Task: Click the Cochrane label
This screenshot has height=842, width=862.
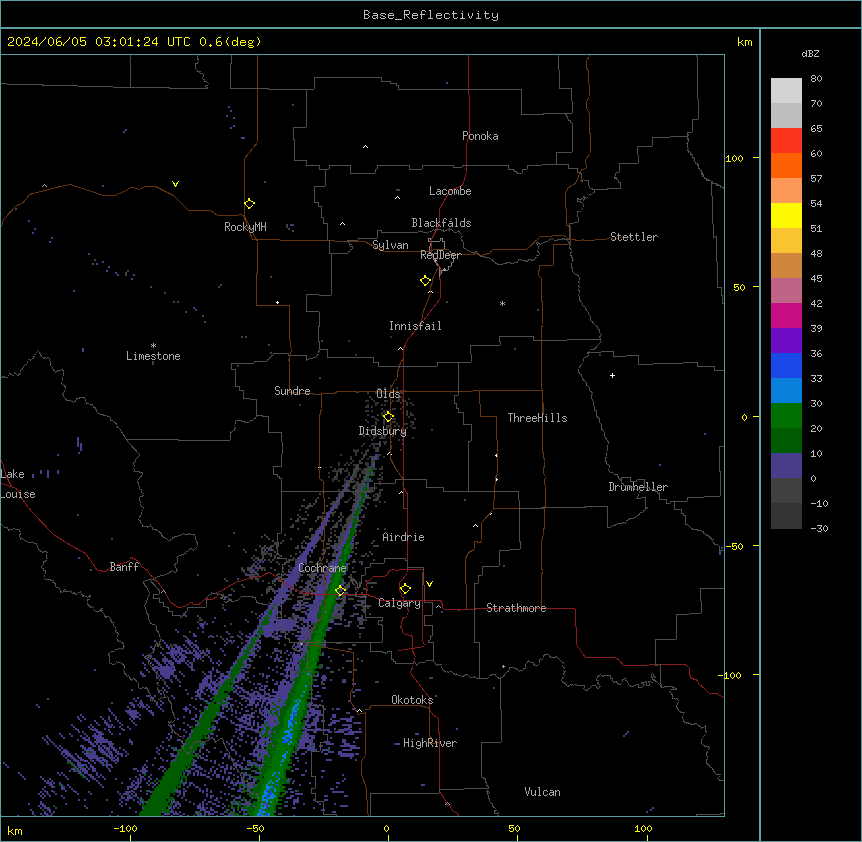Action: (x=322, y=568)
